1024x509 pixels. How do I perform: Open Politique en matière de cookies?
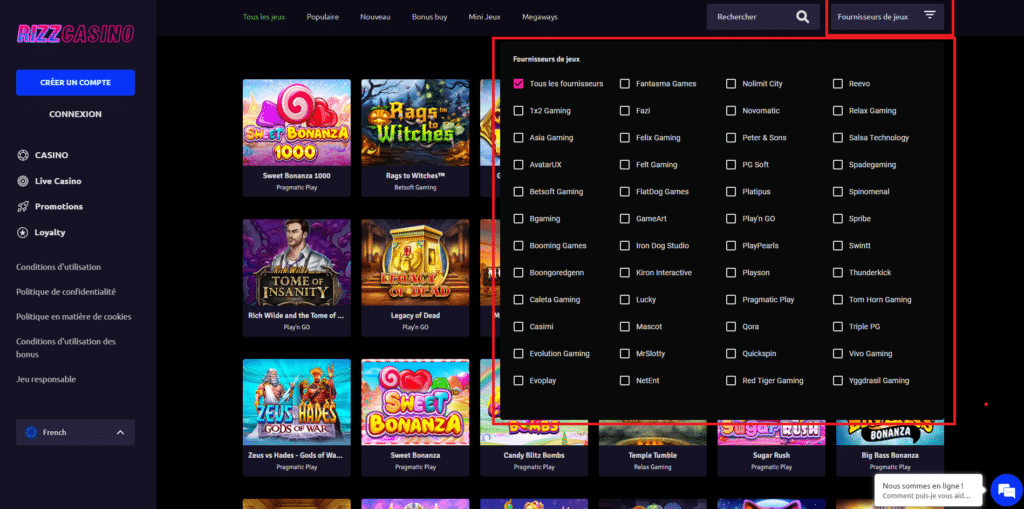[74, 317]
